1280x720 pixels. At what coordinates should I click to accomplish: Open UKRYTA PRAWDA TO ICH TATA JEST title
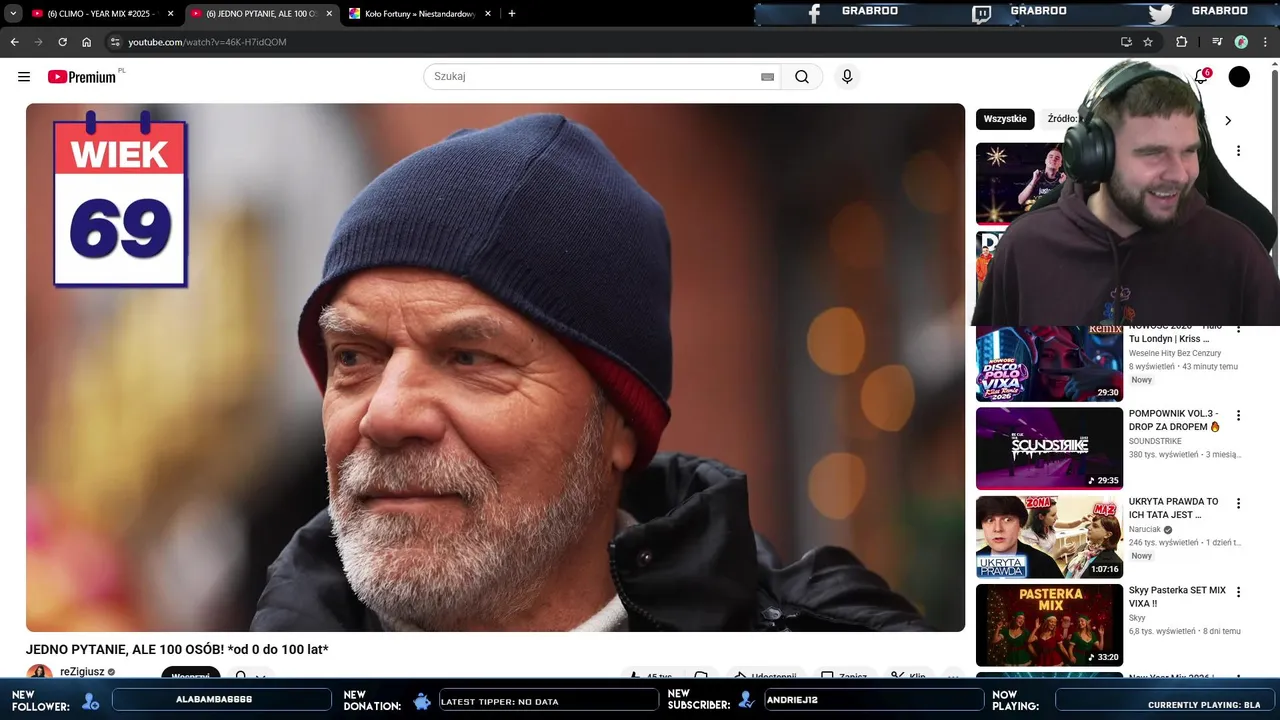(1174, 508)
